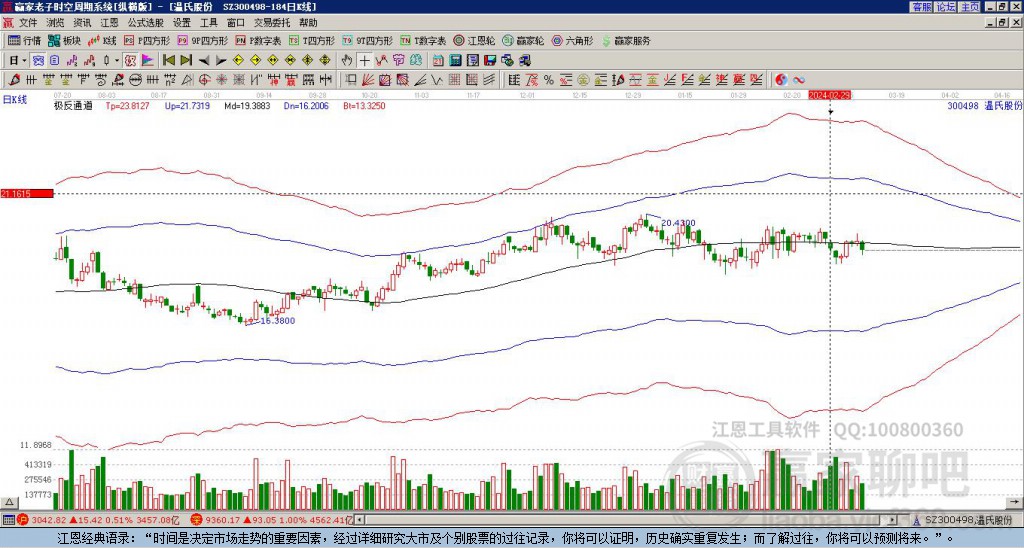Step the chart right with black arrow

tap(221, 61)
